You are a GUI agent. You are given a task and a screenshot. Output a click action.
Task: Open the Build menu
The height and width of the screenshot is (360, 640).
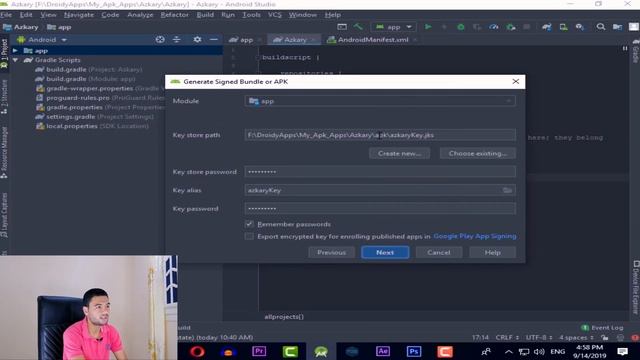coord(205,15)
